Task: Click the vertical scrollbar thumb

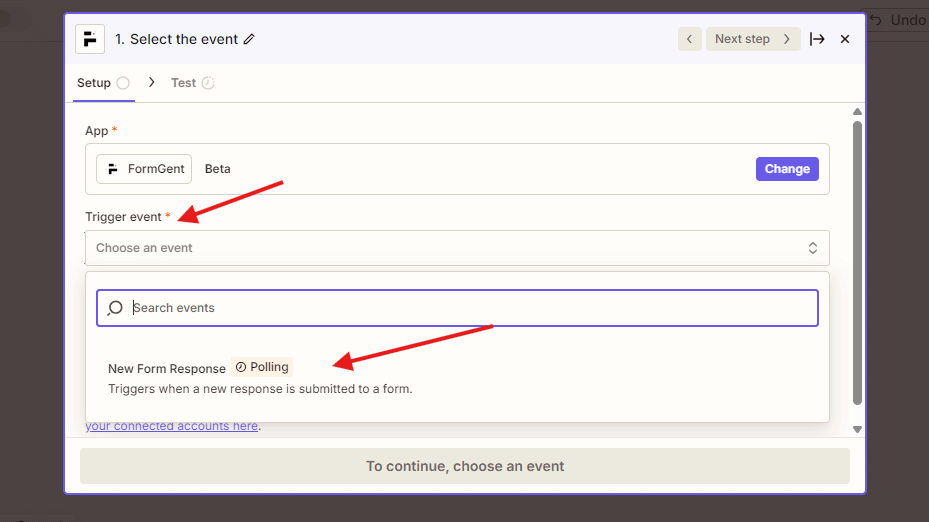Action: 857,263
